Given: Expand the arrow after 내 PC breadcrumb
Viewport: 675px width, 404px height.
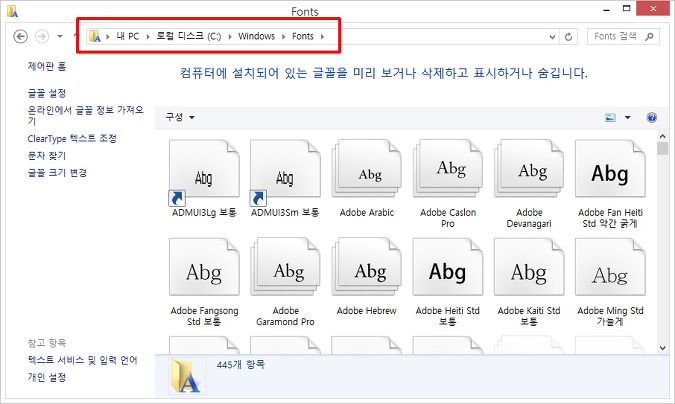Looking at the screenshot, I should point(148,37).
